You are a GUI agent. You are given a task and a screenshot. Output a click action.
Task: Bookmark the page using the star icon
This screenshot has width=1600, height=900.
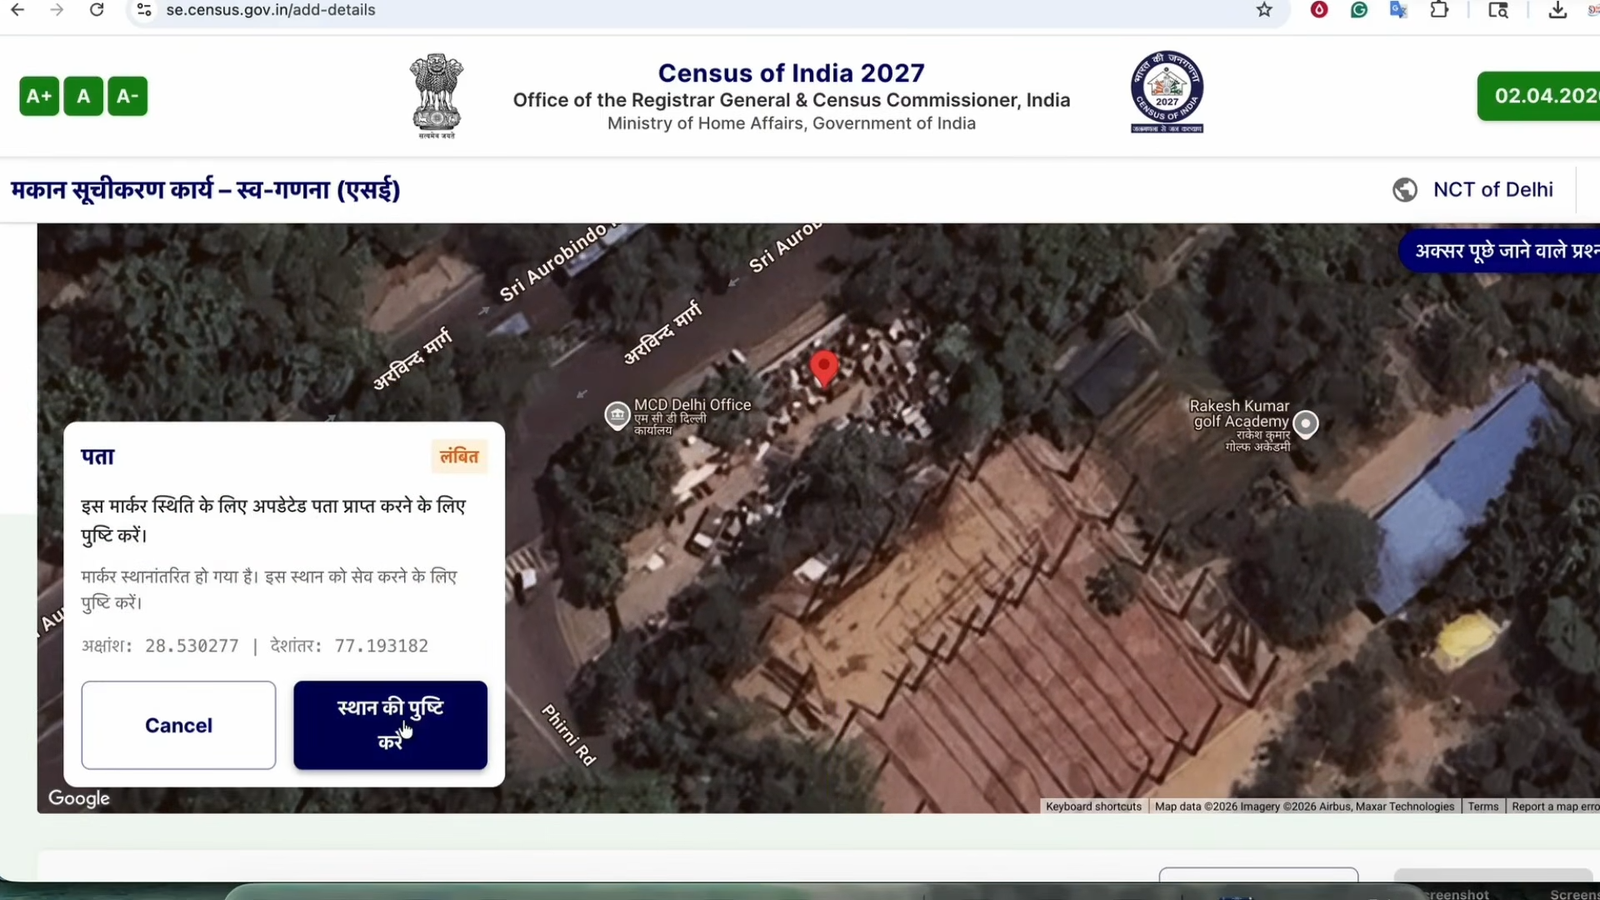[x=1264, y=10]
